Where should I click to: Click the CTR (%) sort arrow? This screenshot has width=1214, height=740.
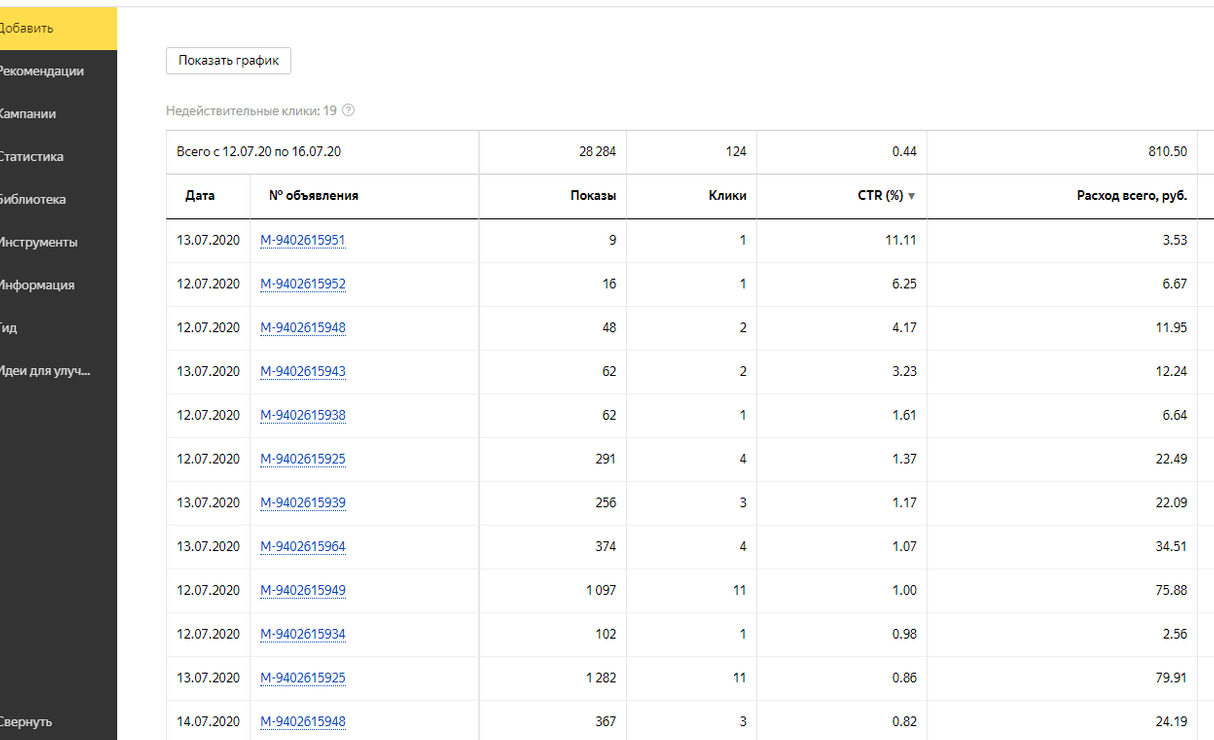911,196
